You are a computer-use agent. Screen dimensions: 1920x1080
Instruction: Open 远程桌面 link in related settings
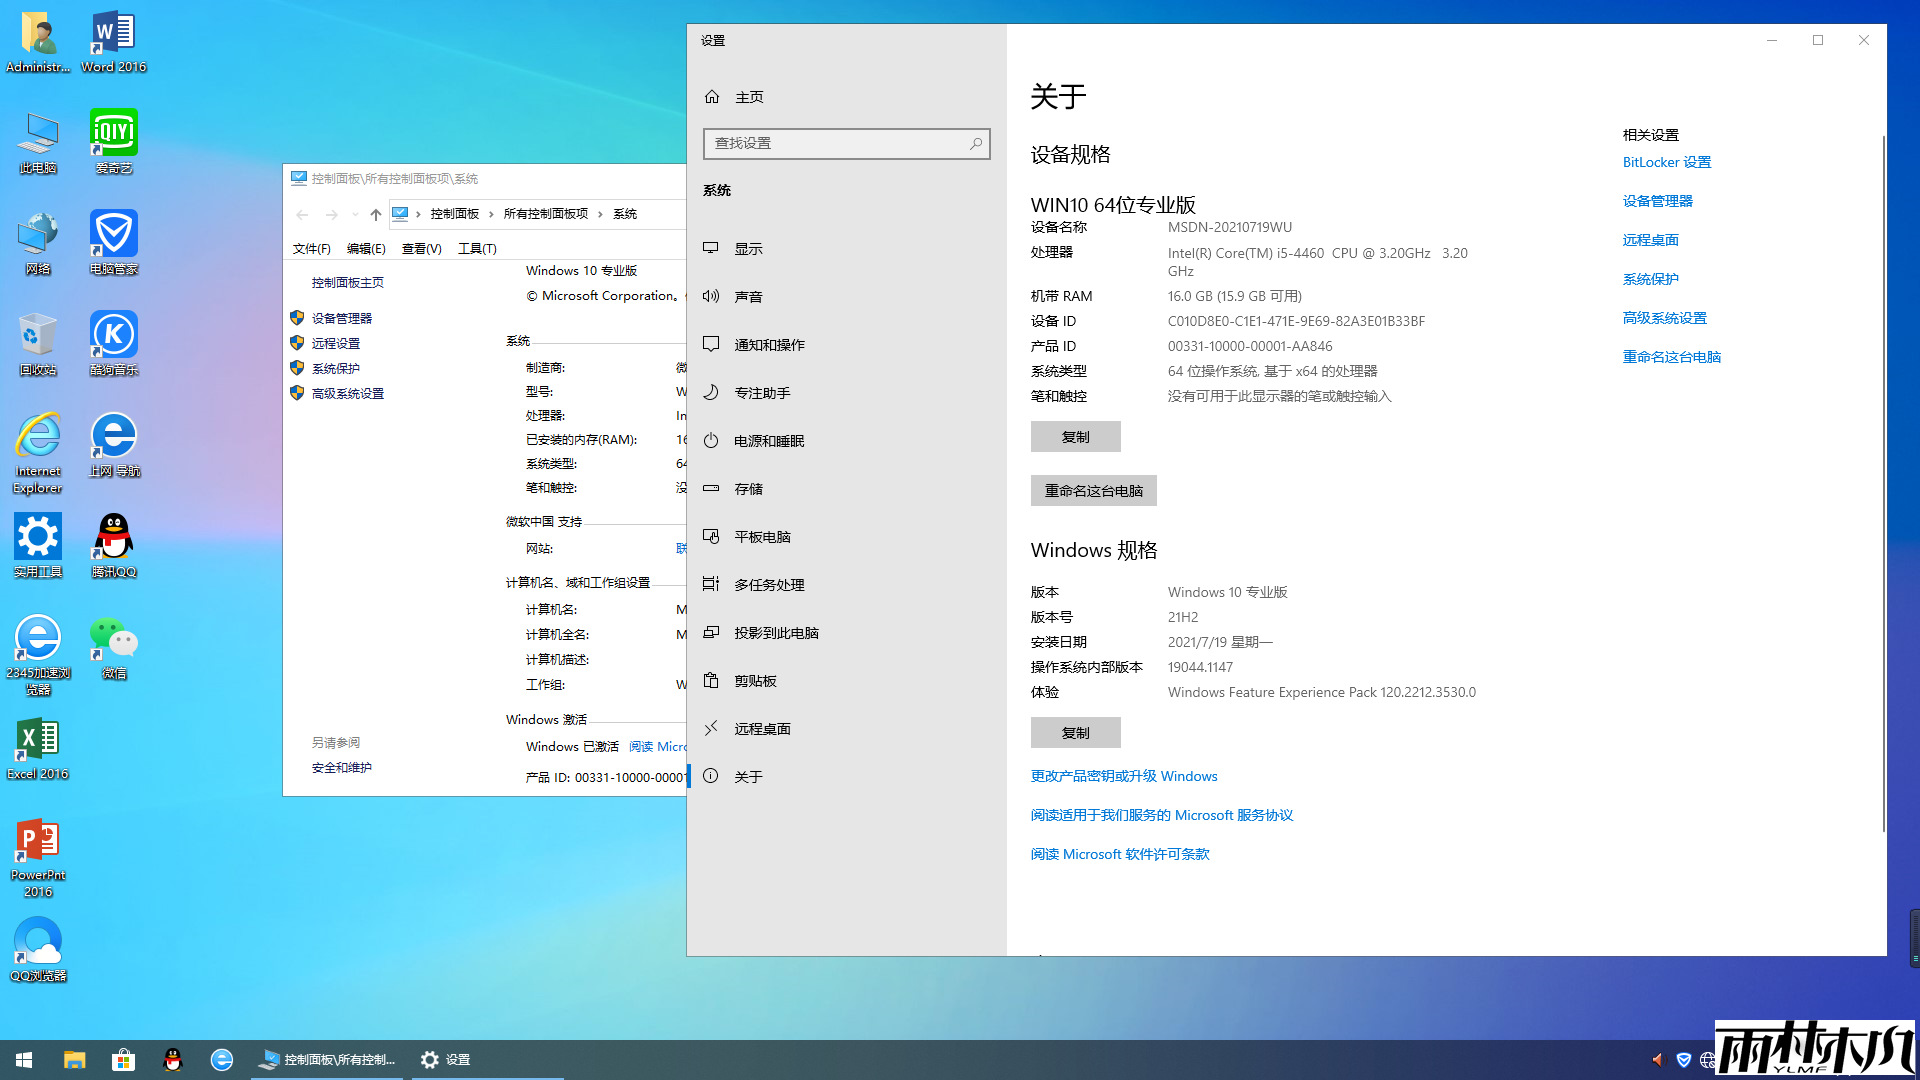pos(1650,240)
